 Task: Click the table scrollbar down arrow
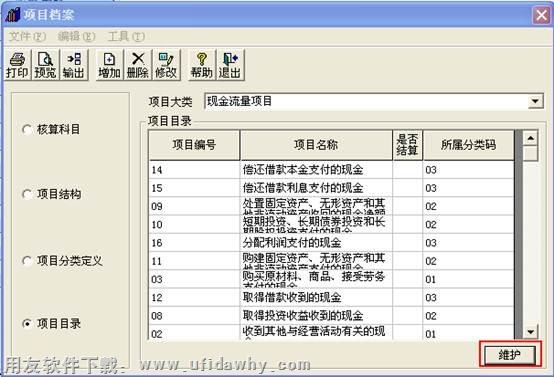(530, 332)
